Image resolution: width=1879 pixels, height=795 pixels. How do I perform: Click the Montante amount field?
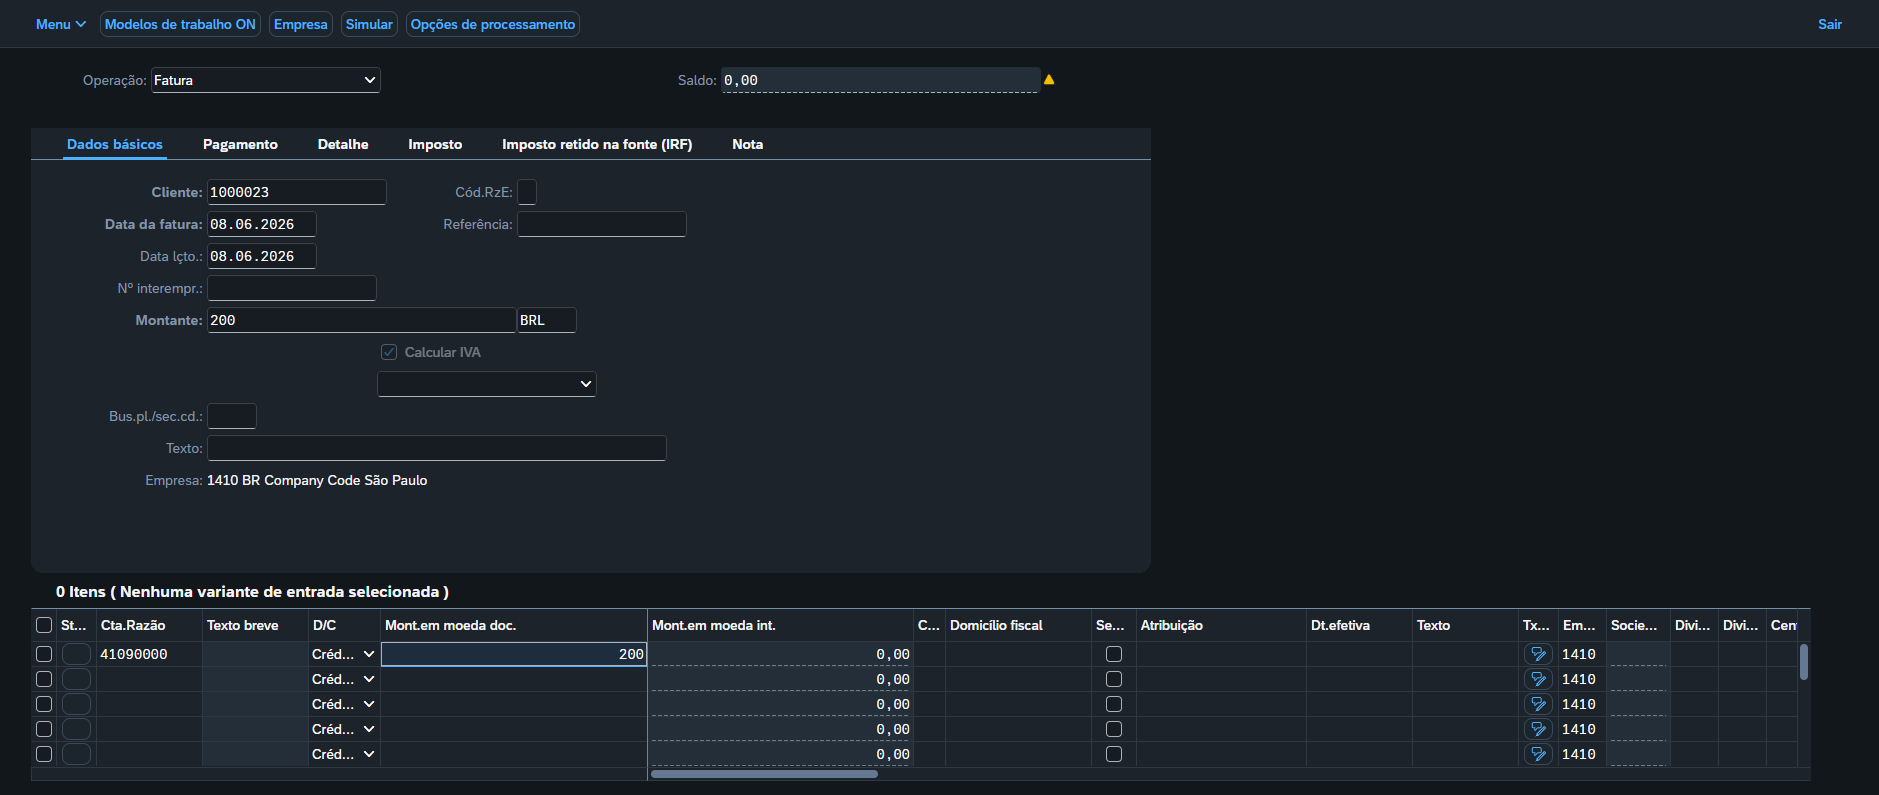coord(362,320)
